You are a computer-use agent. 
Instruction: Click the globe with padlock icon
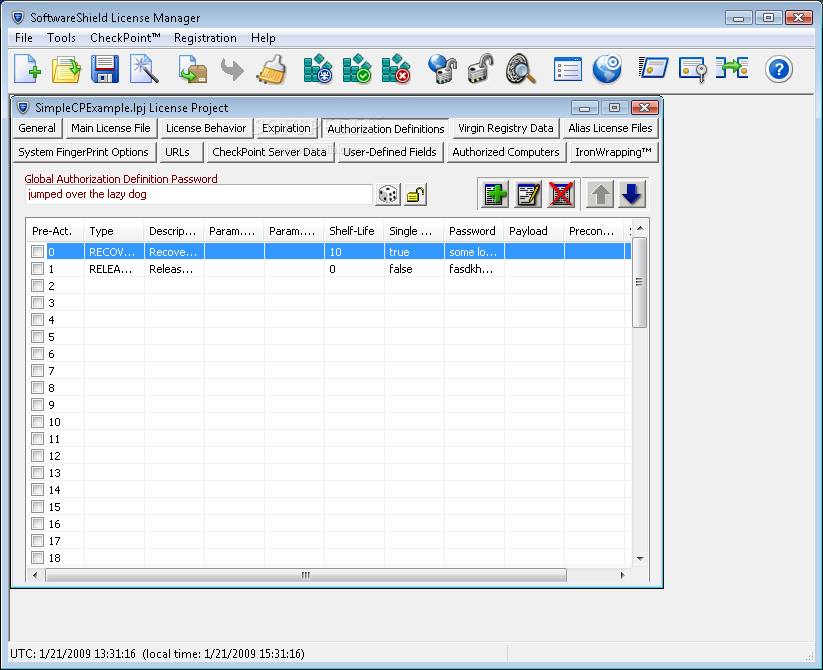[442, 69]
